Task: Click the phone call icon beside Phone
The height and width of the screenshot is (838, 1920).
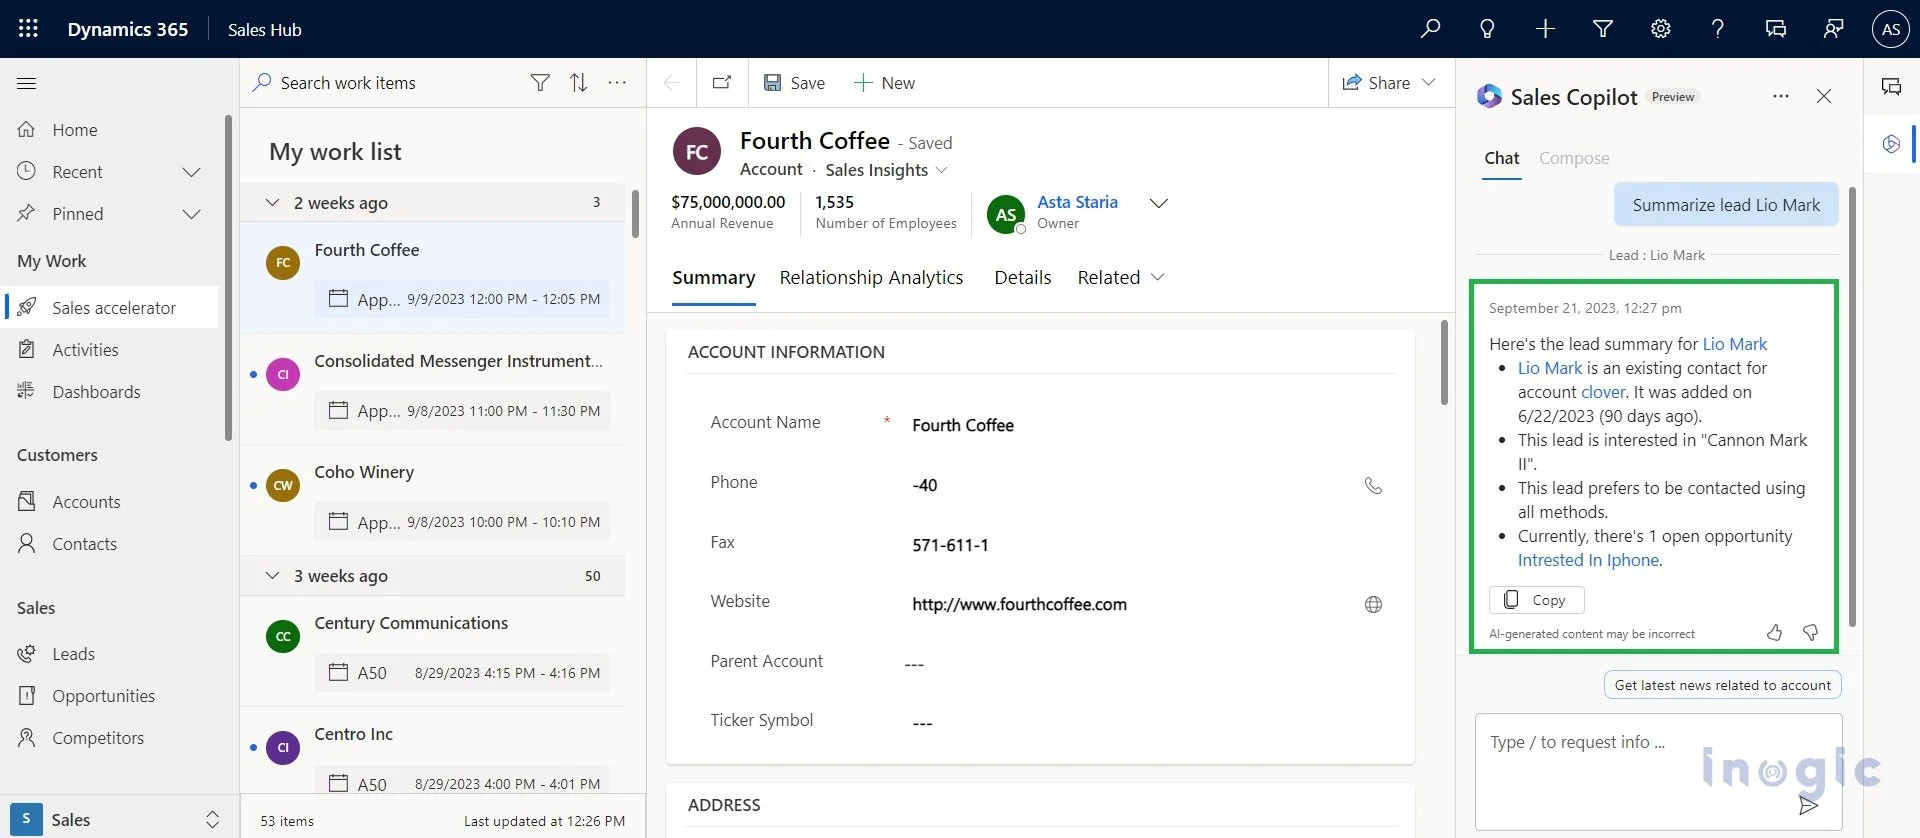Action: 1373,485
